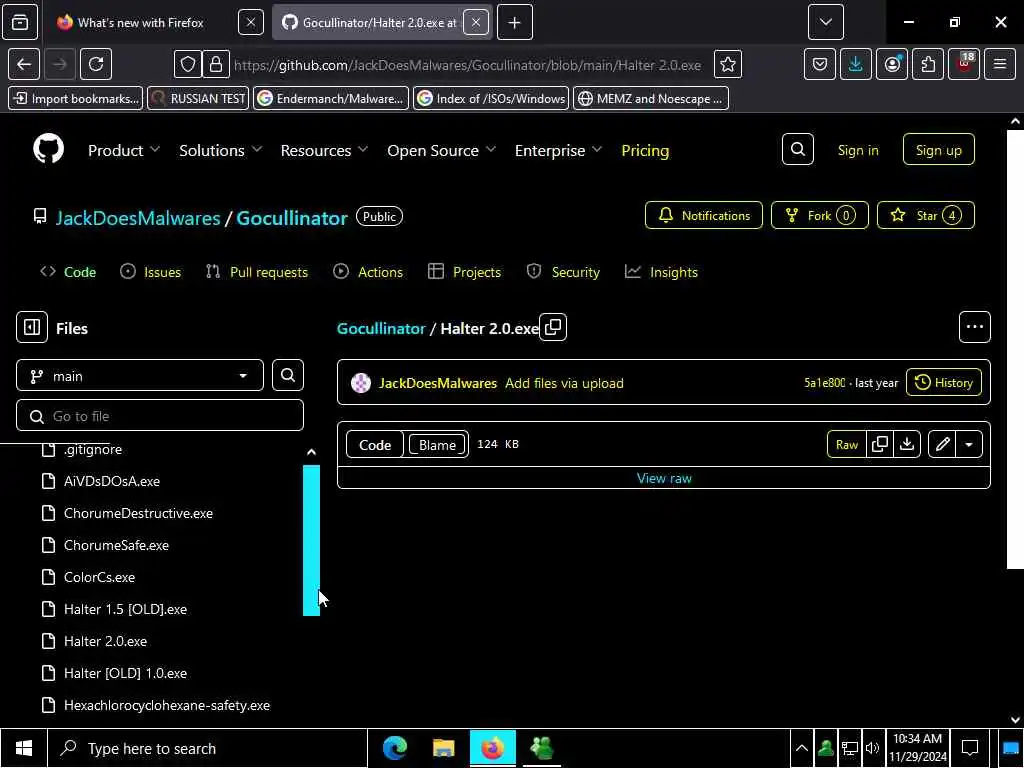Launch Microsoft Edge from the taskbar

[x=394, y=748]
